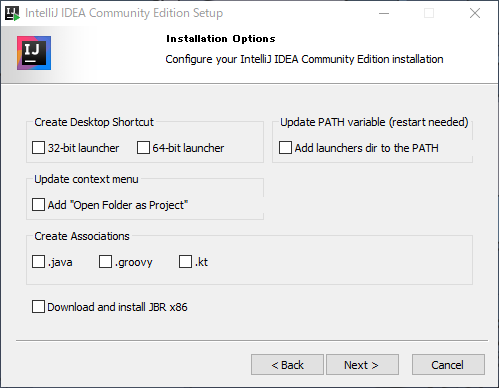Click the Create Desktop Shortcut group label
This screenshot has height=388, width=499.
[x=94, y=122]
